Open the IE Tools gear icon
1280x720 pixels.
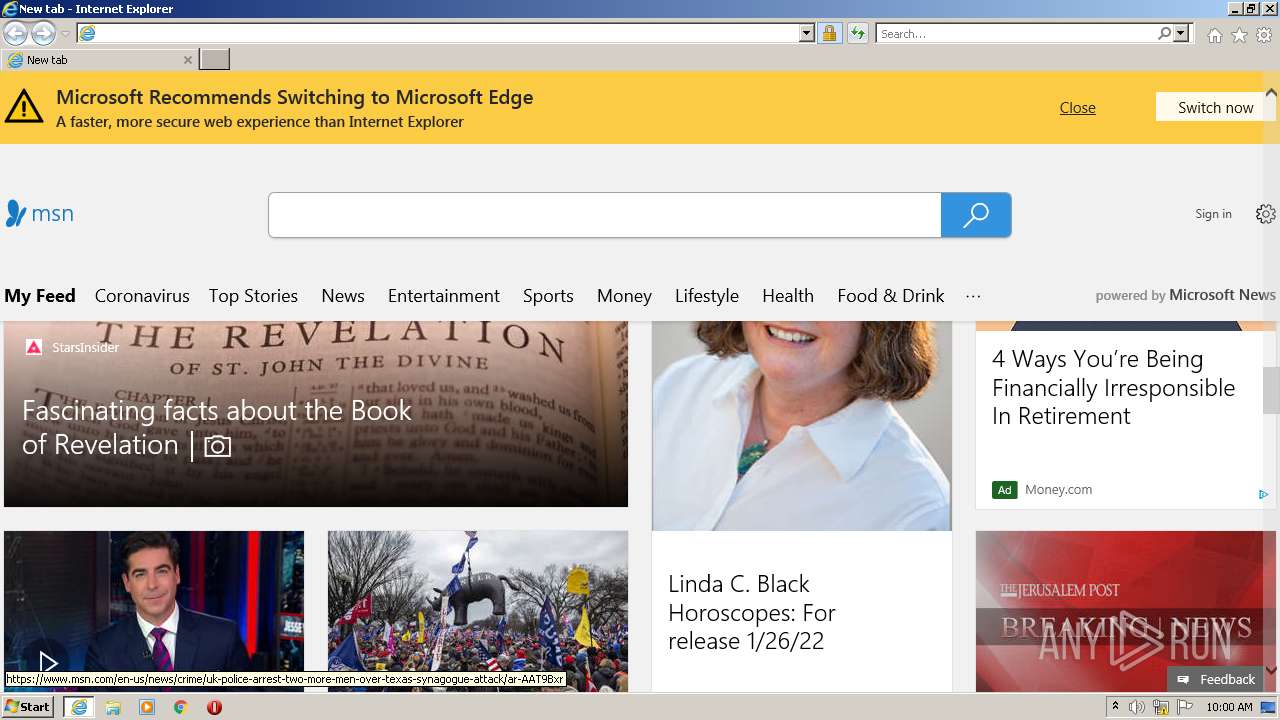coord(1264,35)
